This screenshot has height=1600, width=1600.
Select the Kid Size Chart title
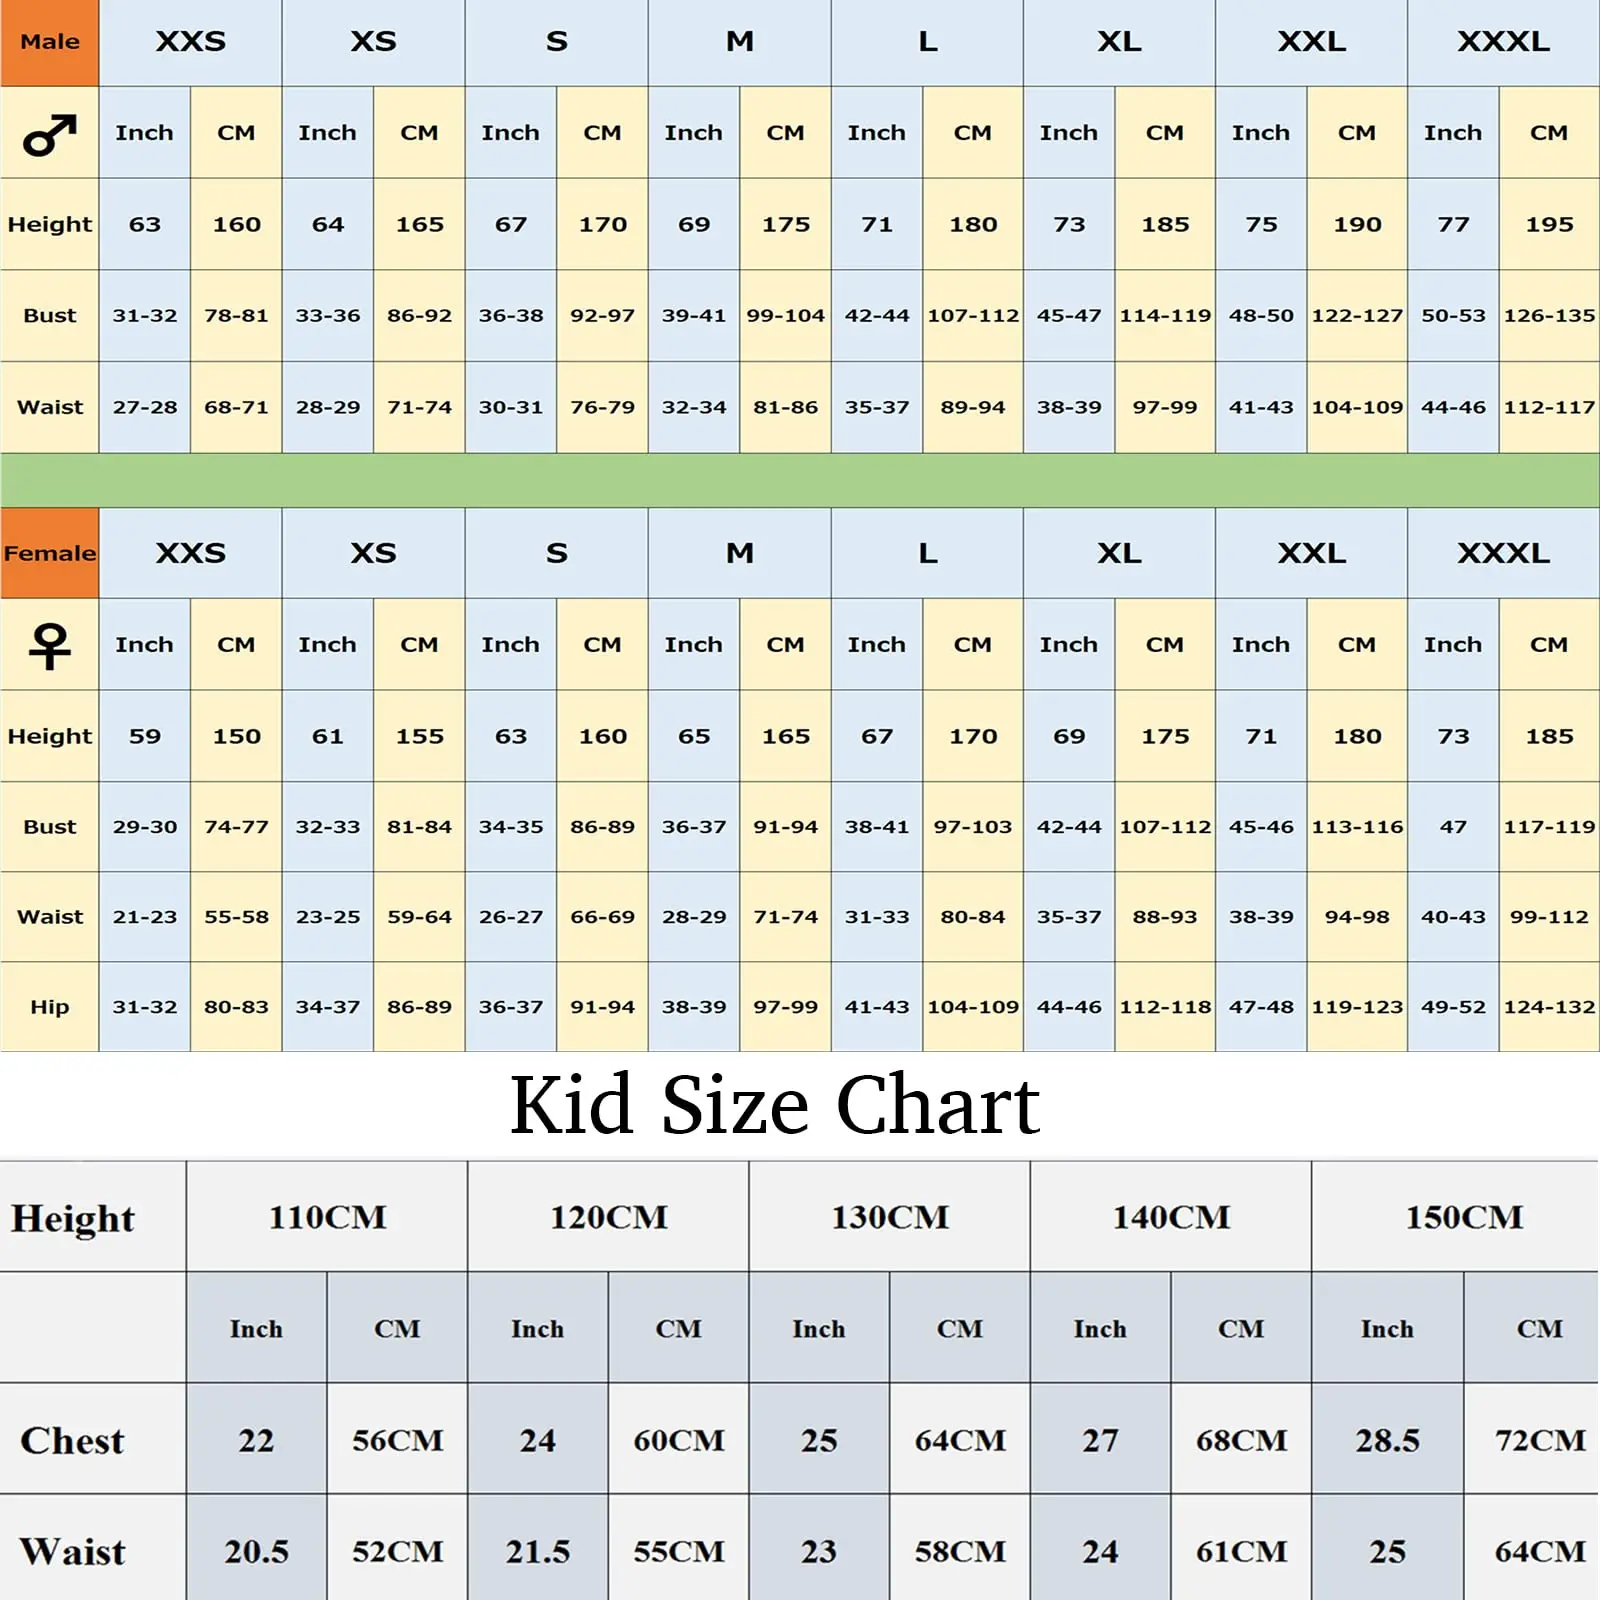(775, 1105)
